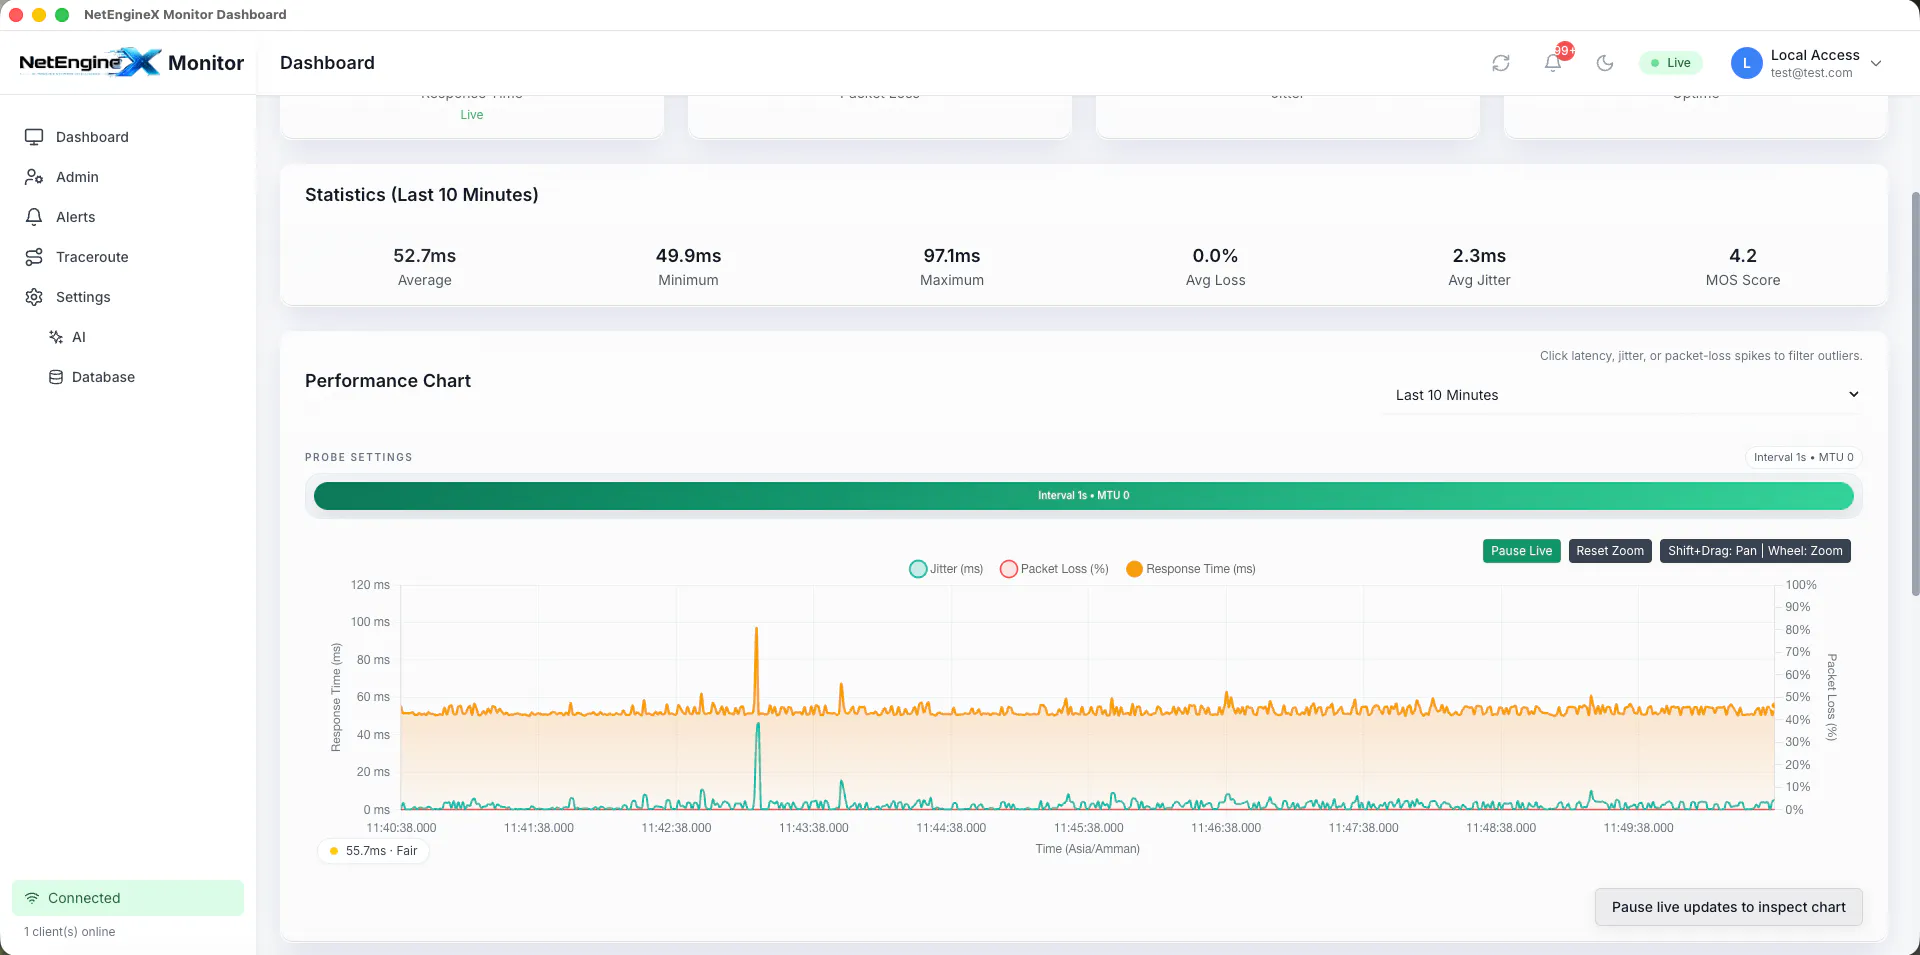The width and height of the screenshot is (1920, 955).
Task: Go to Alerts page
Action: coord(128,217)
